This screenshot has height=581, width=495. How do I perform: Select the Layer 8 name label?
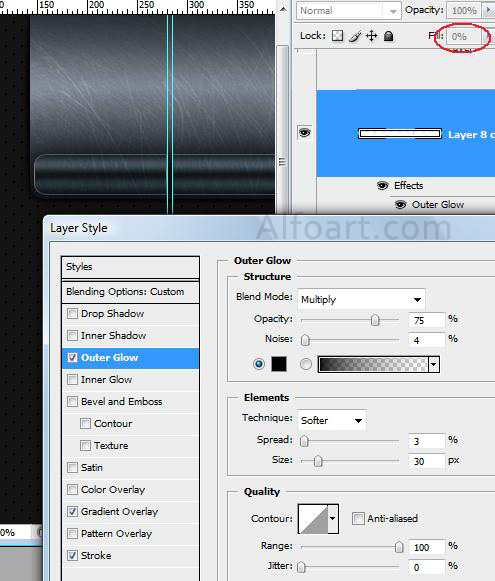471,135
